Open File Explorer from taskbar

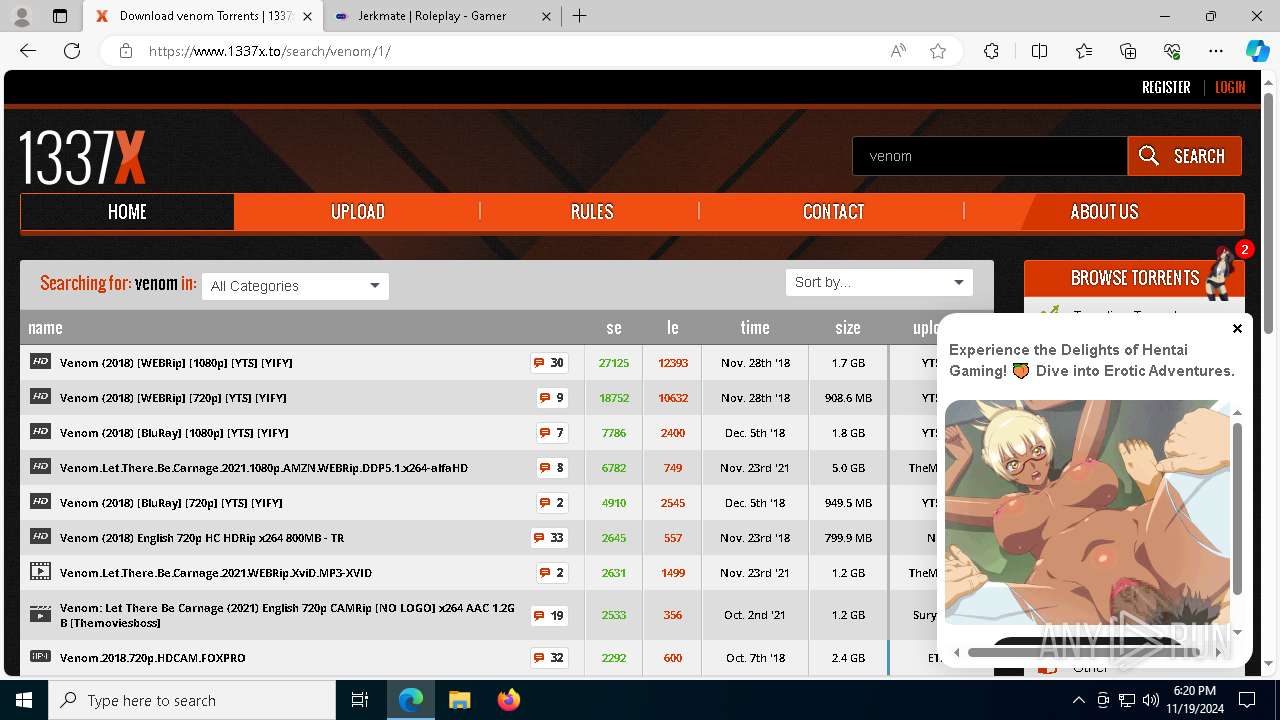460,700
